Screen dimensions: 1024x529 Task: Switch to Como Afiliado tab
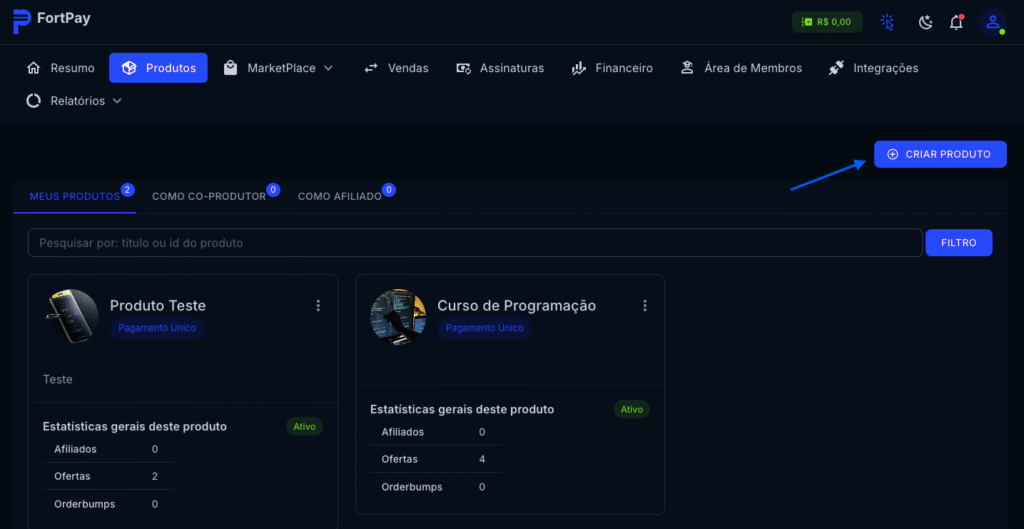(340, 197)
